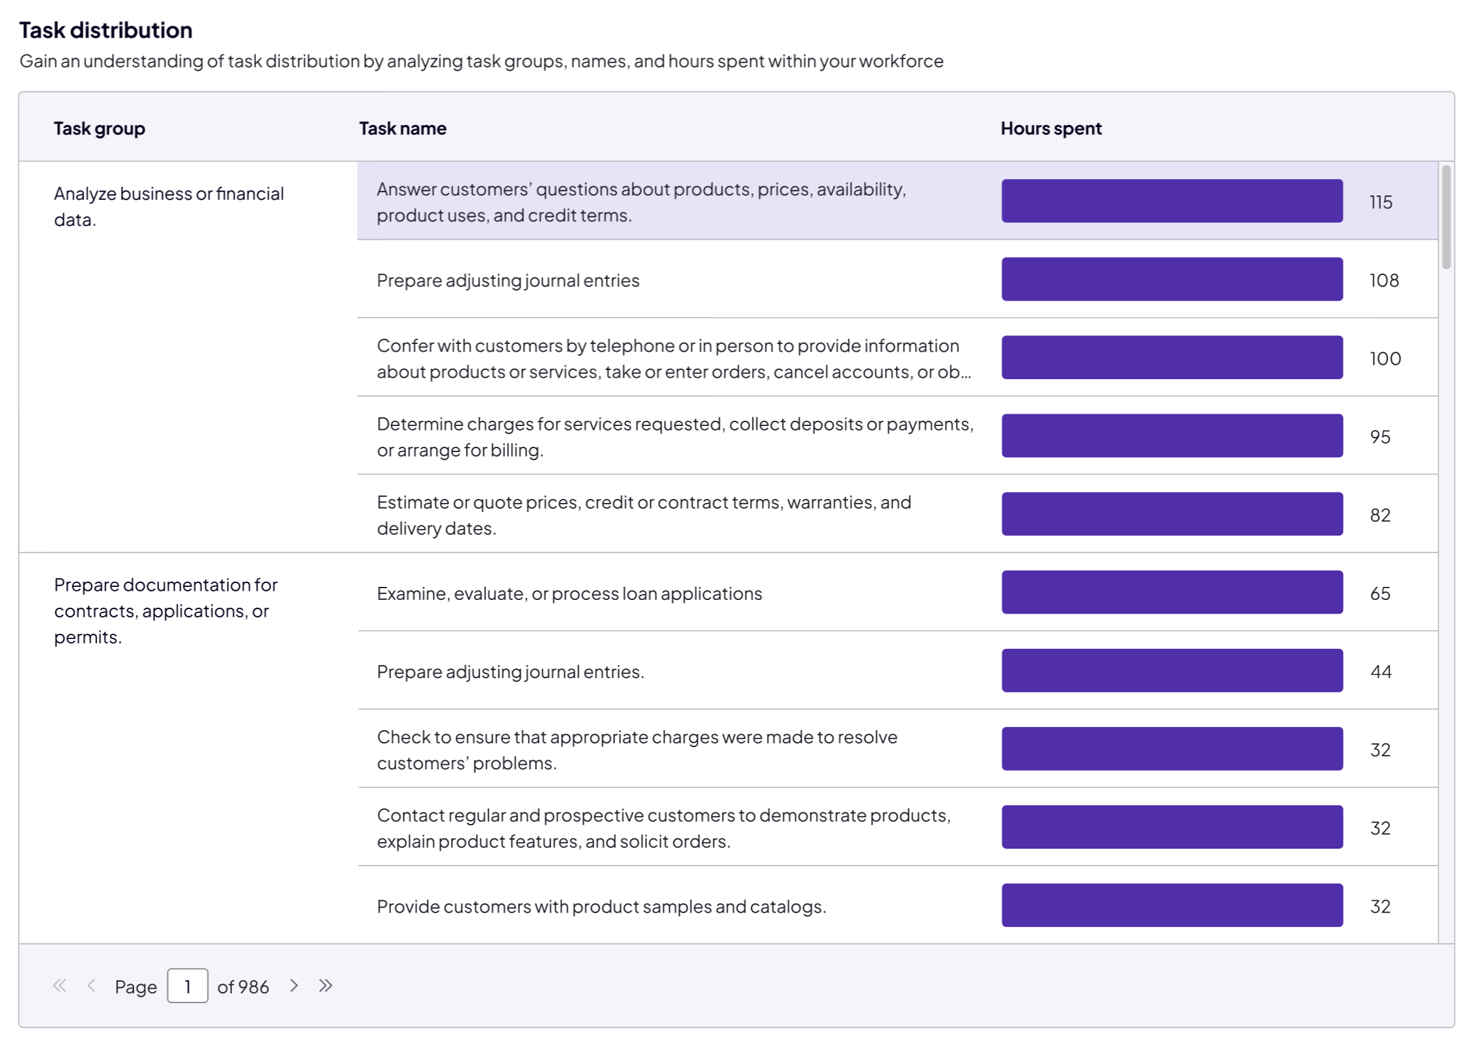The height and width of the screenshot is (1050, 1470).
Task: Select 'Prepare documentation for contracts' task group
Action: [165, 610]
